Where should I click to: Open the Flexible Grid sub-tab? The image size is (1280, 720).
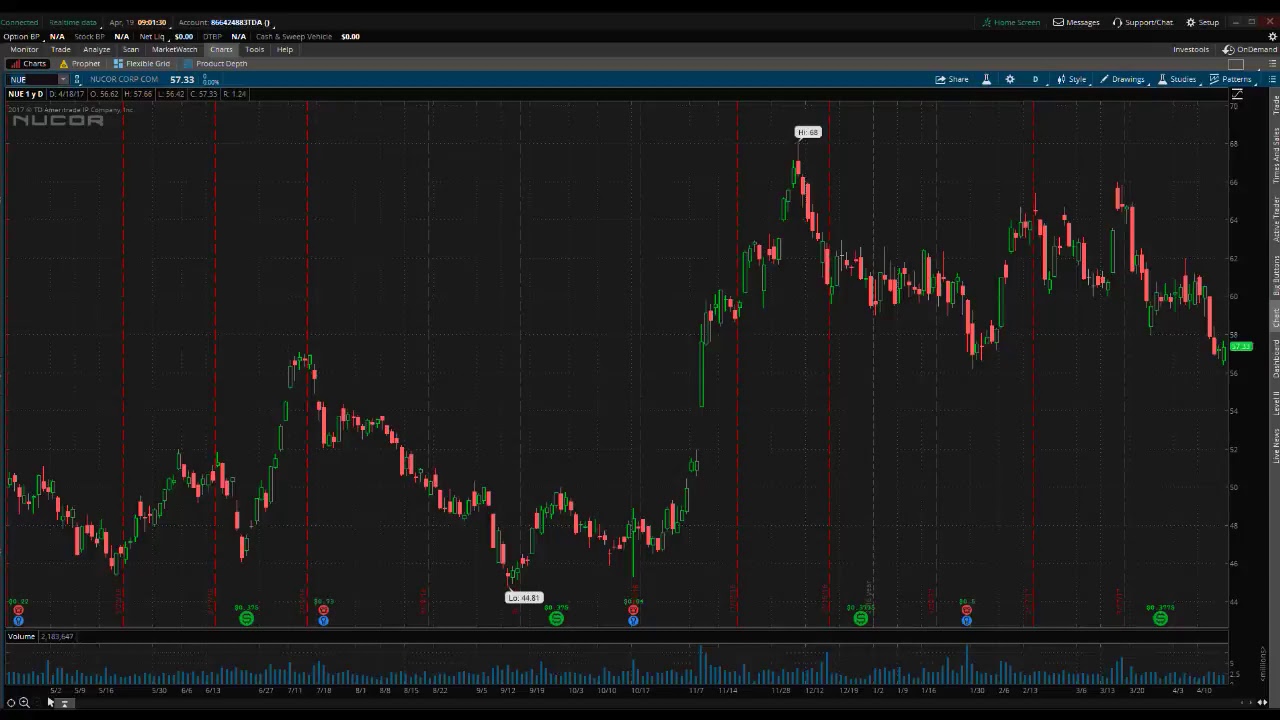click(141, 63)
